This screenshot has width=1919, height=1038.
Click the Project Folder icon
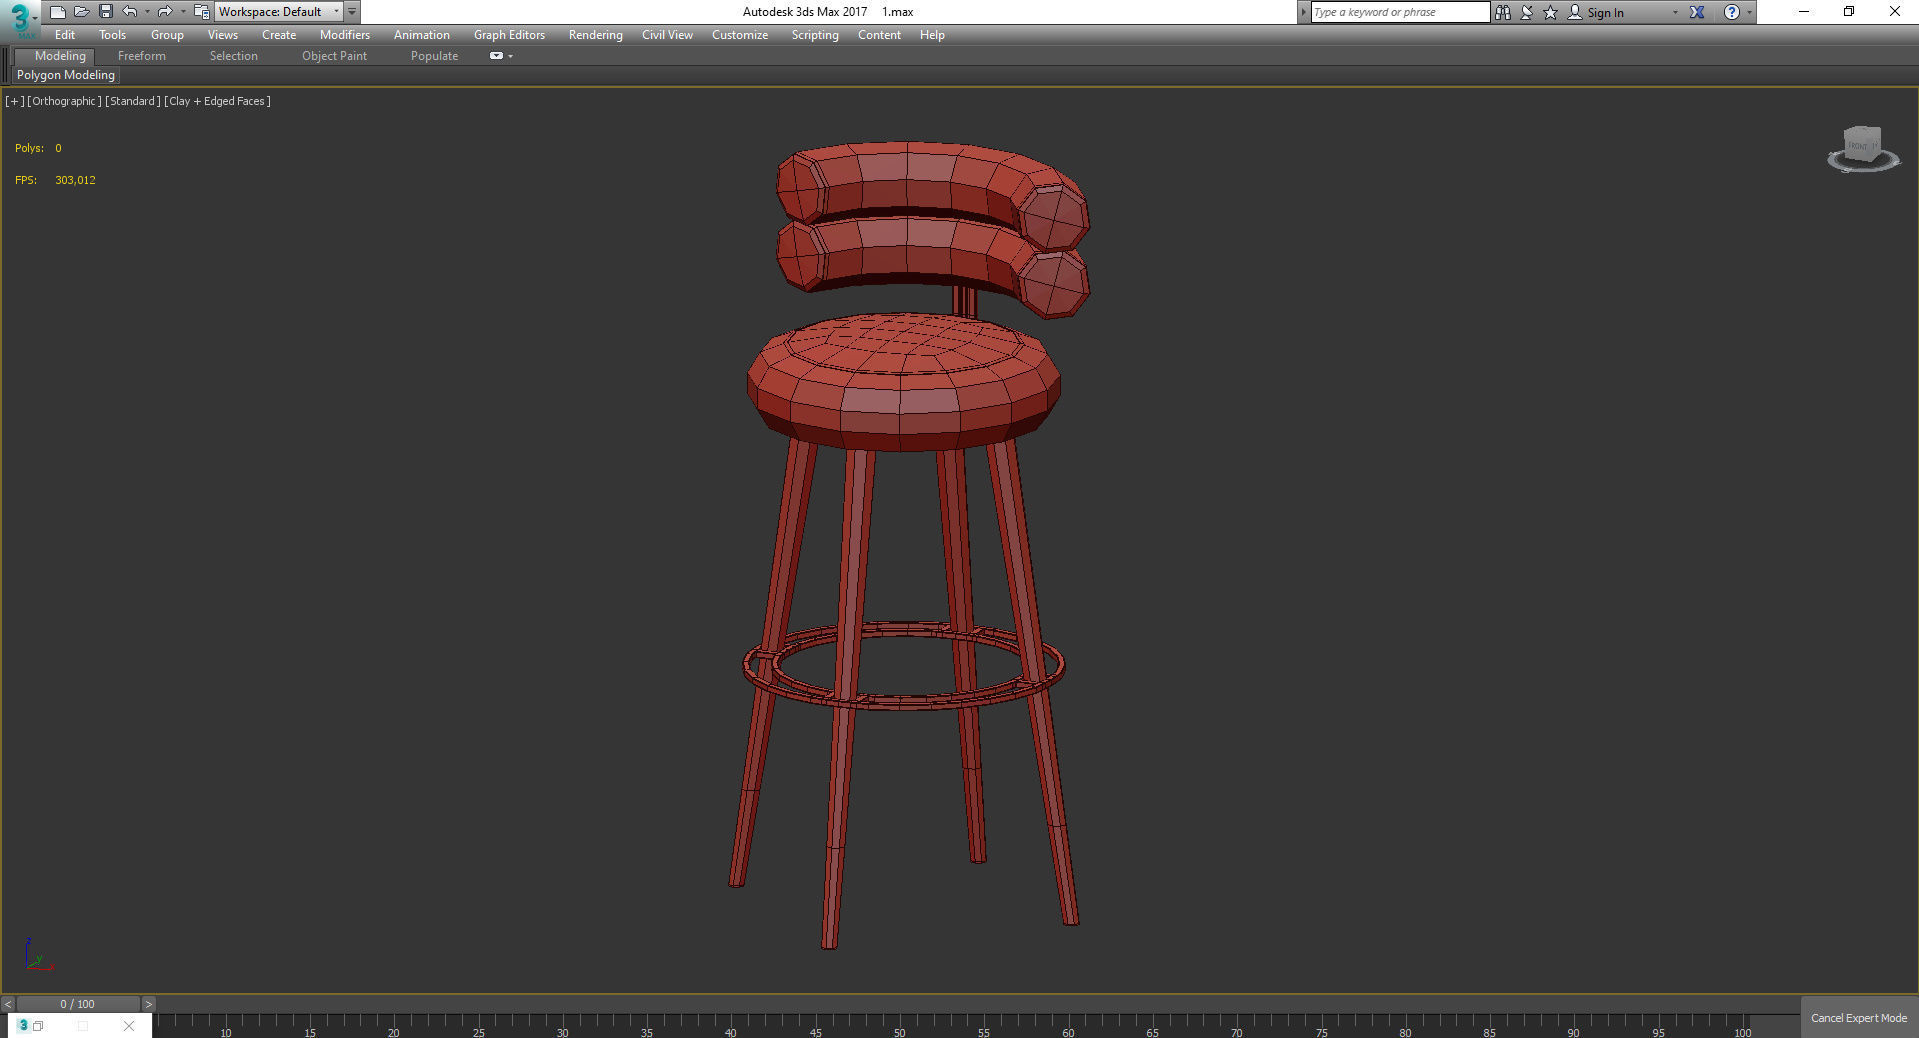(201, 12)
